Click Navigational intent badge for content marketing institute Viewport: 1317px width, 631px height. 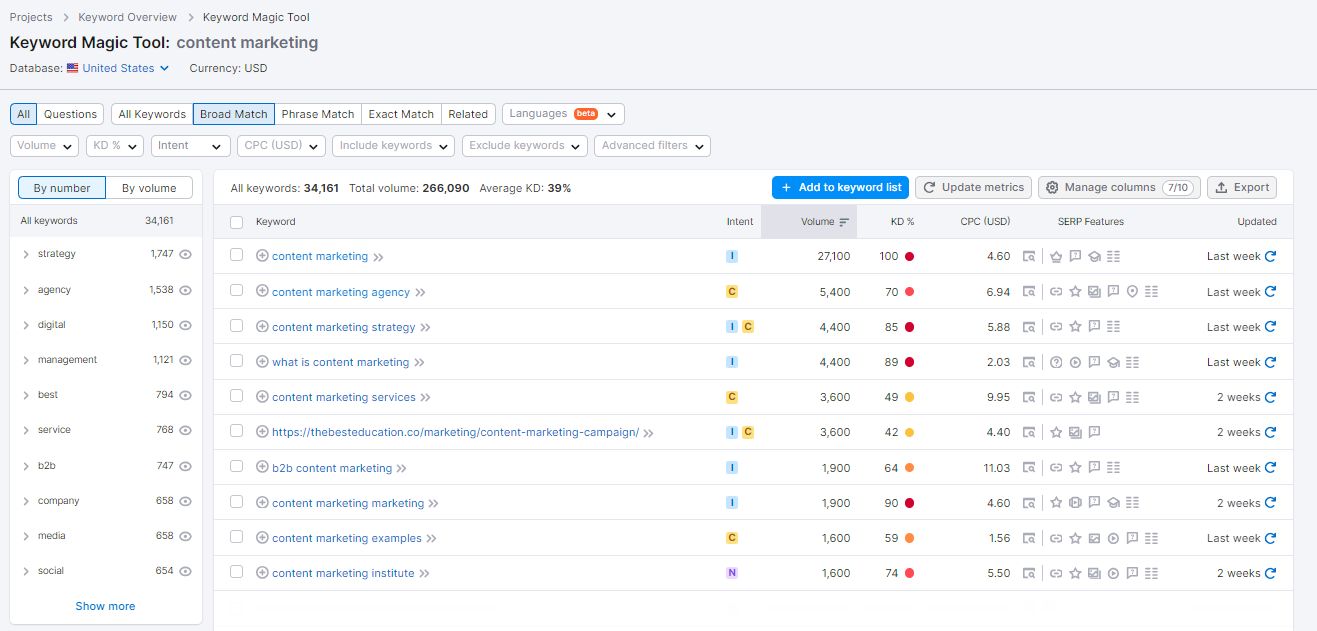732,573
